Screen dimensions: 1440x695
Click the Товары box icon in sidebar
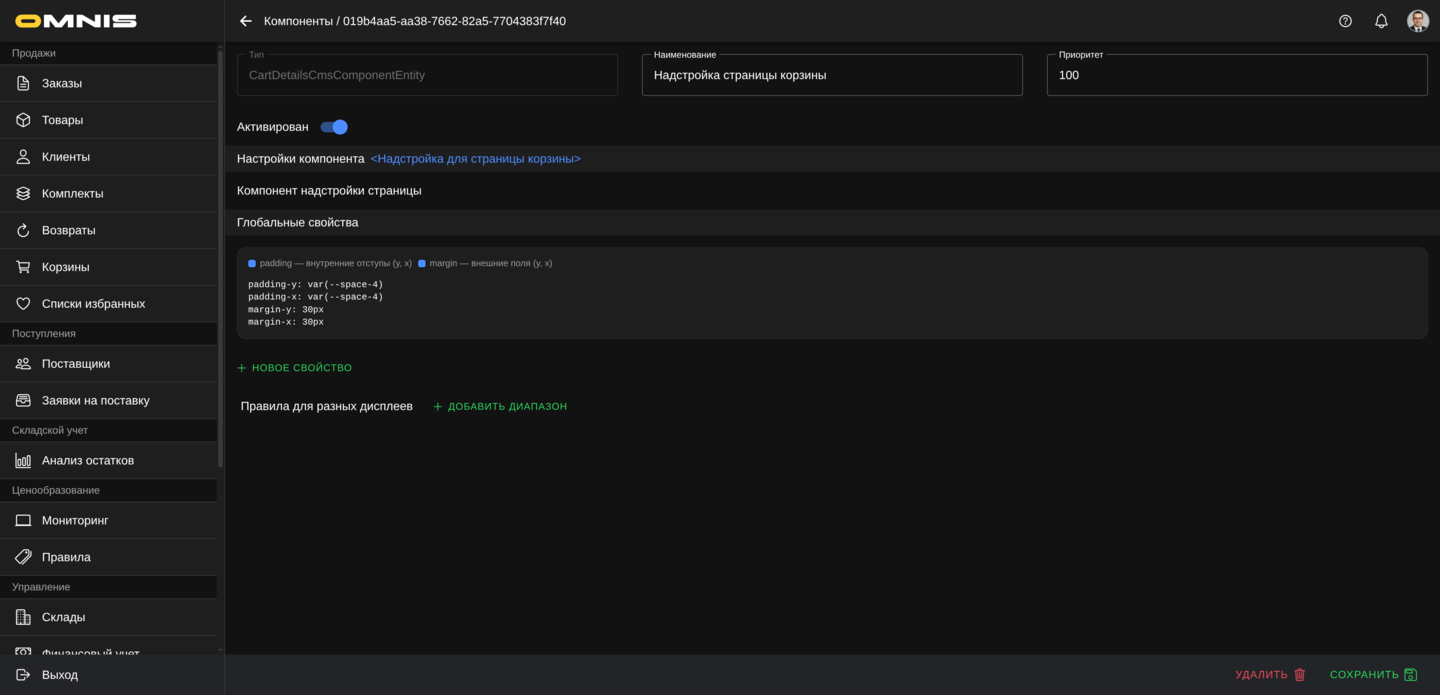pyautogui.click(x=23, y=120)
